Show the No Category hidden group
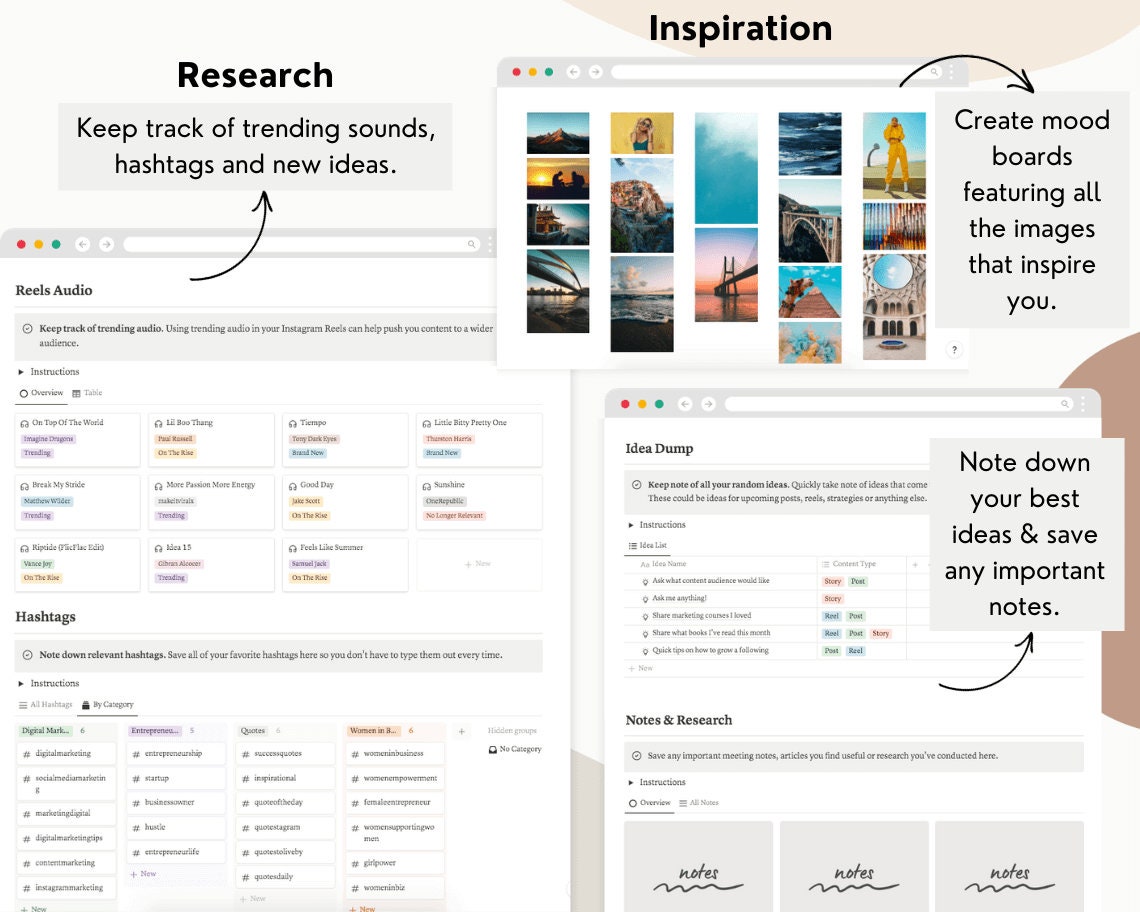 514,749
